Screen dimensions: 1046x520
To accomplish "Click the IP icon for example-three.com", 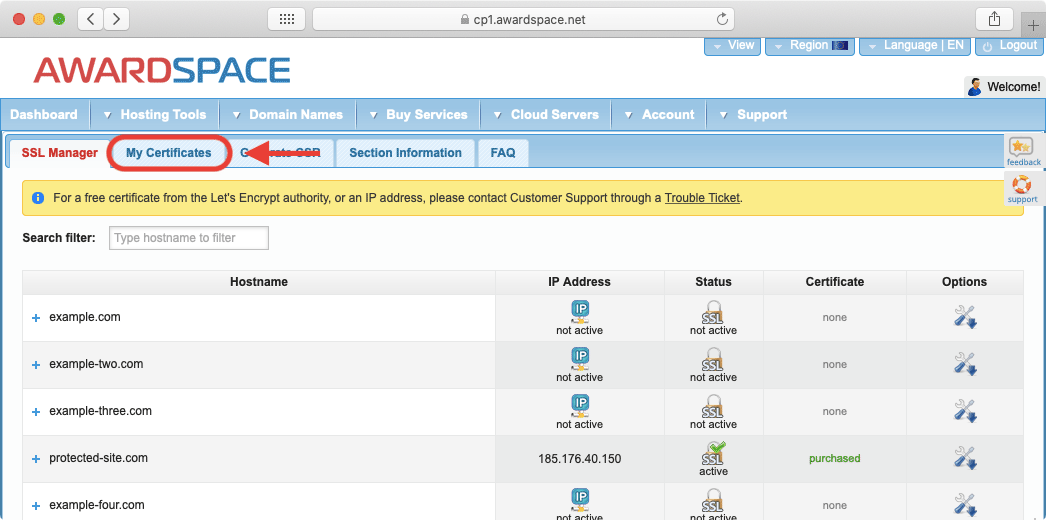I will pyautogui.click(x=580, y=404).
